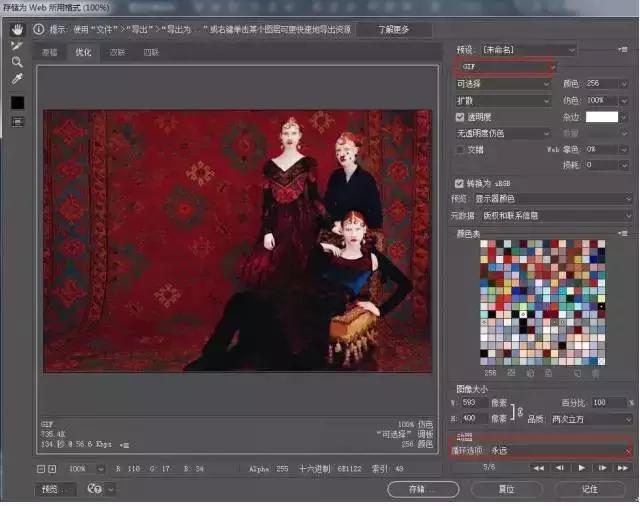Click the 预览 preview button

pyautogui.click(x=55, y=489)
